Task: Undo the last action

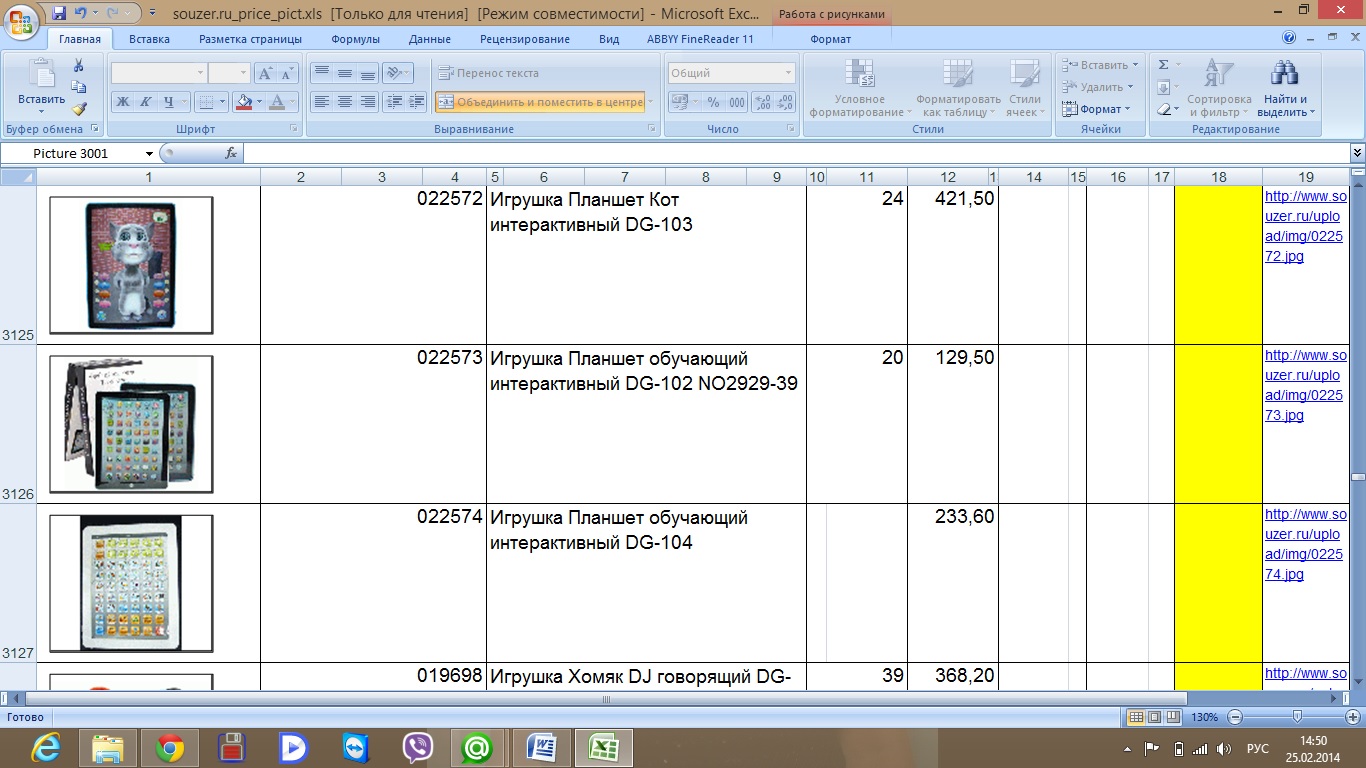Action: click(x=82, y=13)
